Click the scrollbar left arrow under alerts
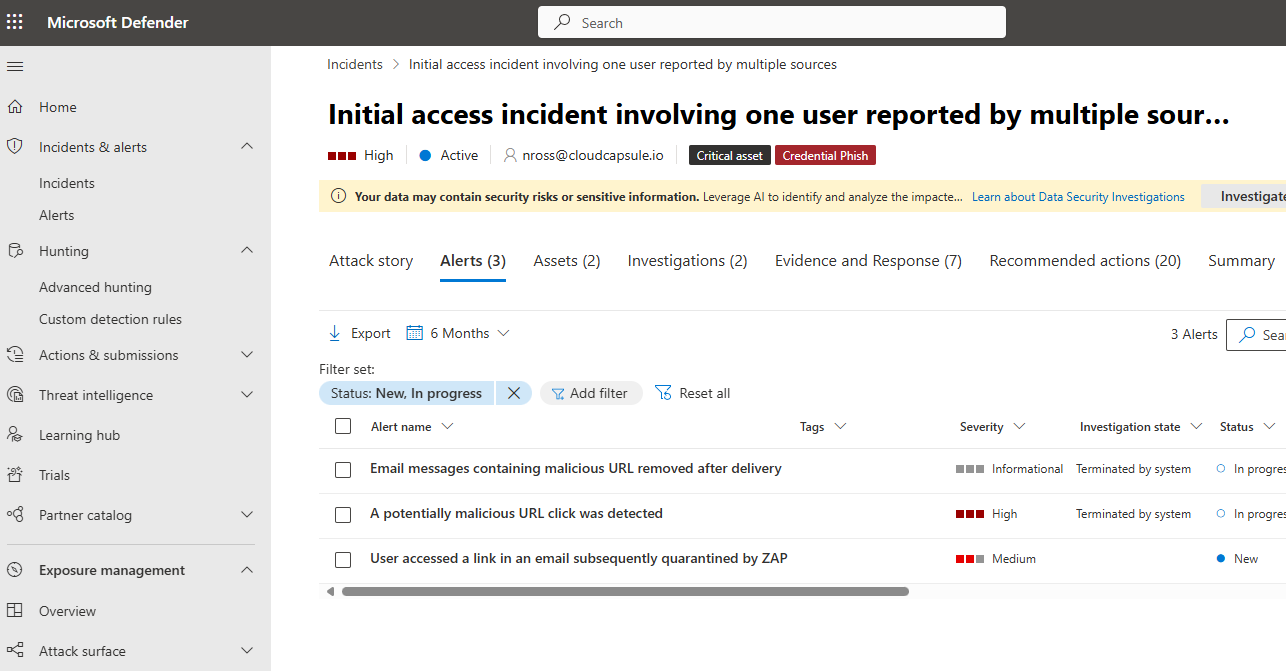1286x671 pixels. [331, 592]
